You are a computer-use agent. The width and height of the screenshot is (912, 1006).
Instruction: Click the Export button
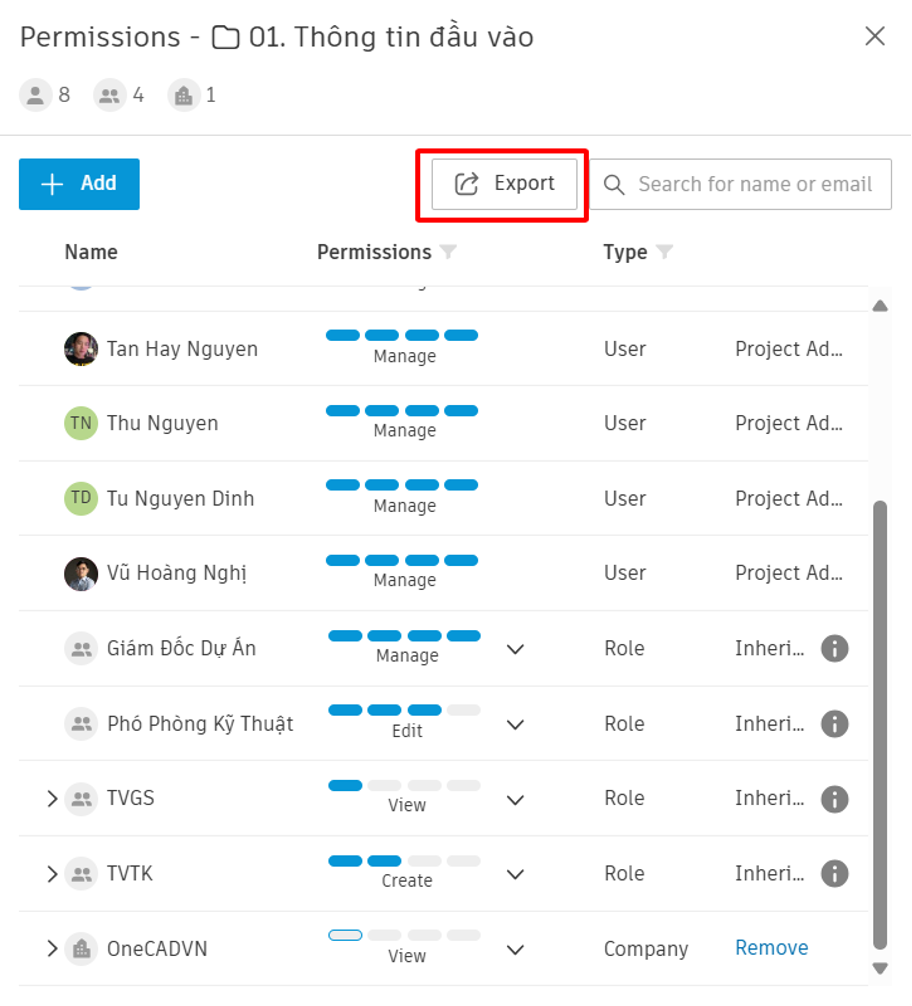point(504,184)
